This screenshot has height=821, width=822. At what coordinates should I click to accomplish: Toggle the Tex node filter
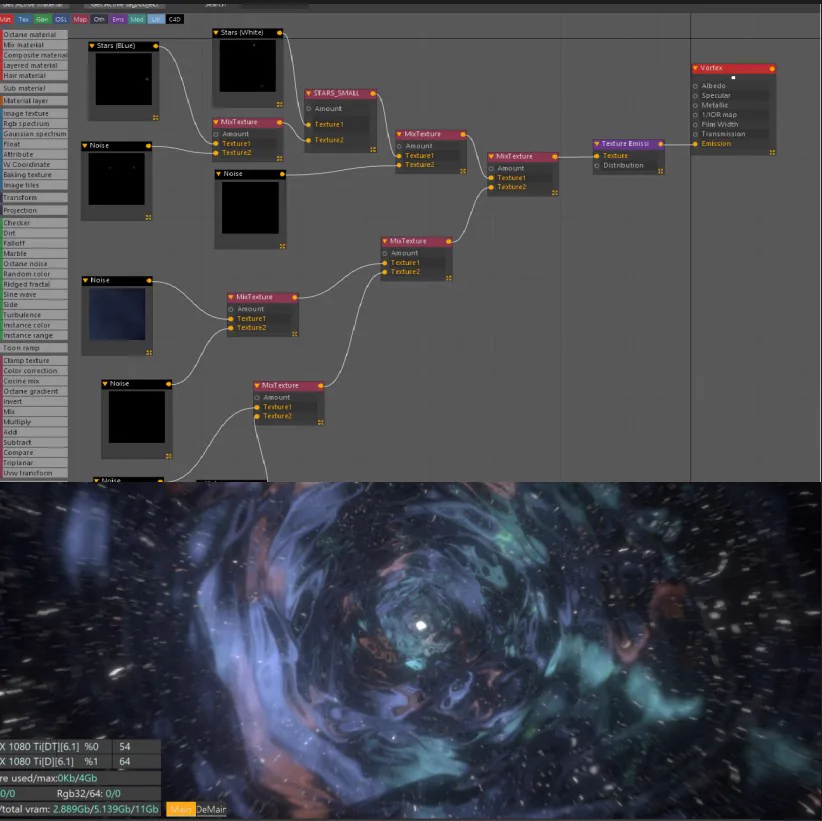(24, 19)
